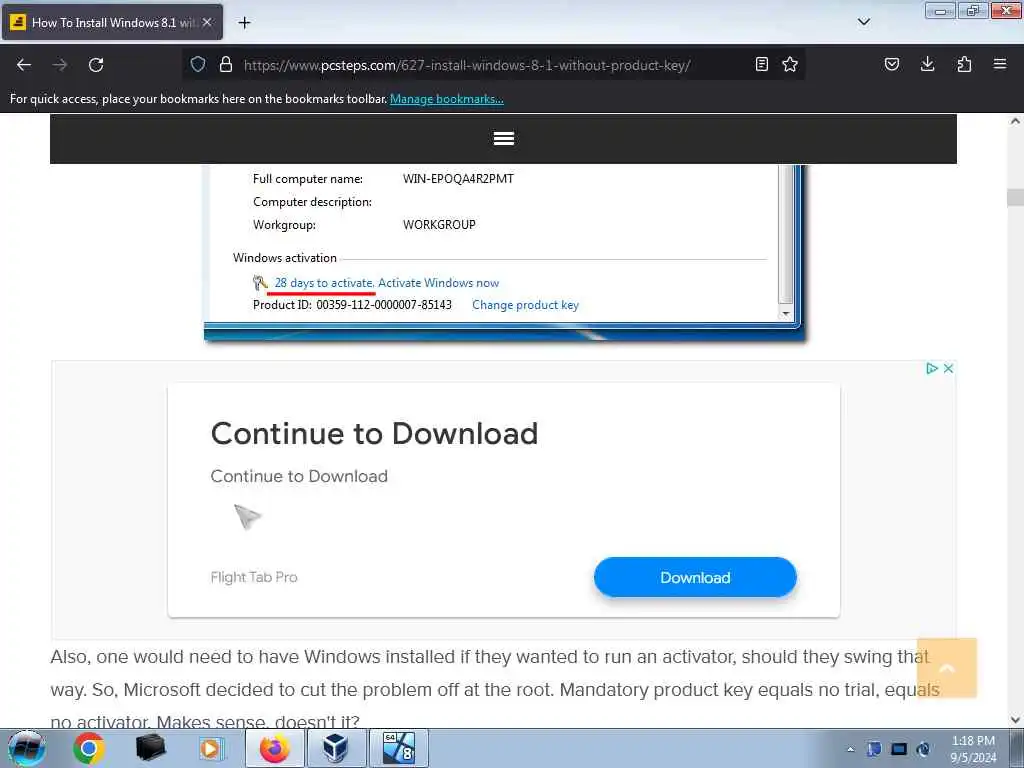
Task: Open the taskbar clock showing 1:18 PM
Action: pos(973,749)
